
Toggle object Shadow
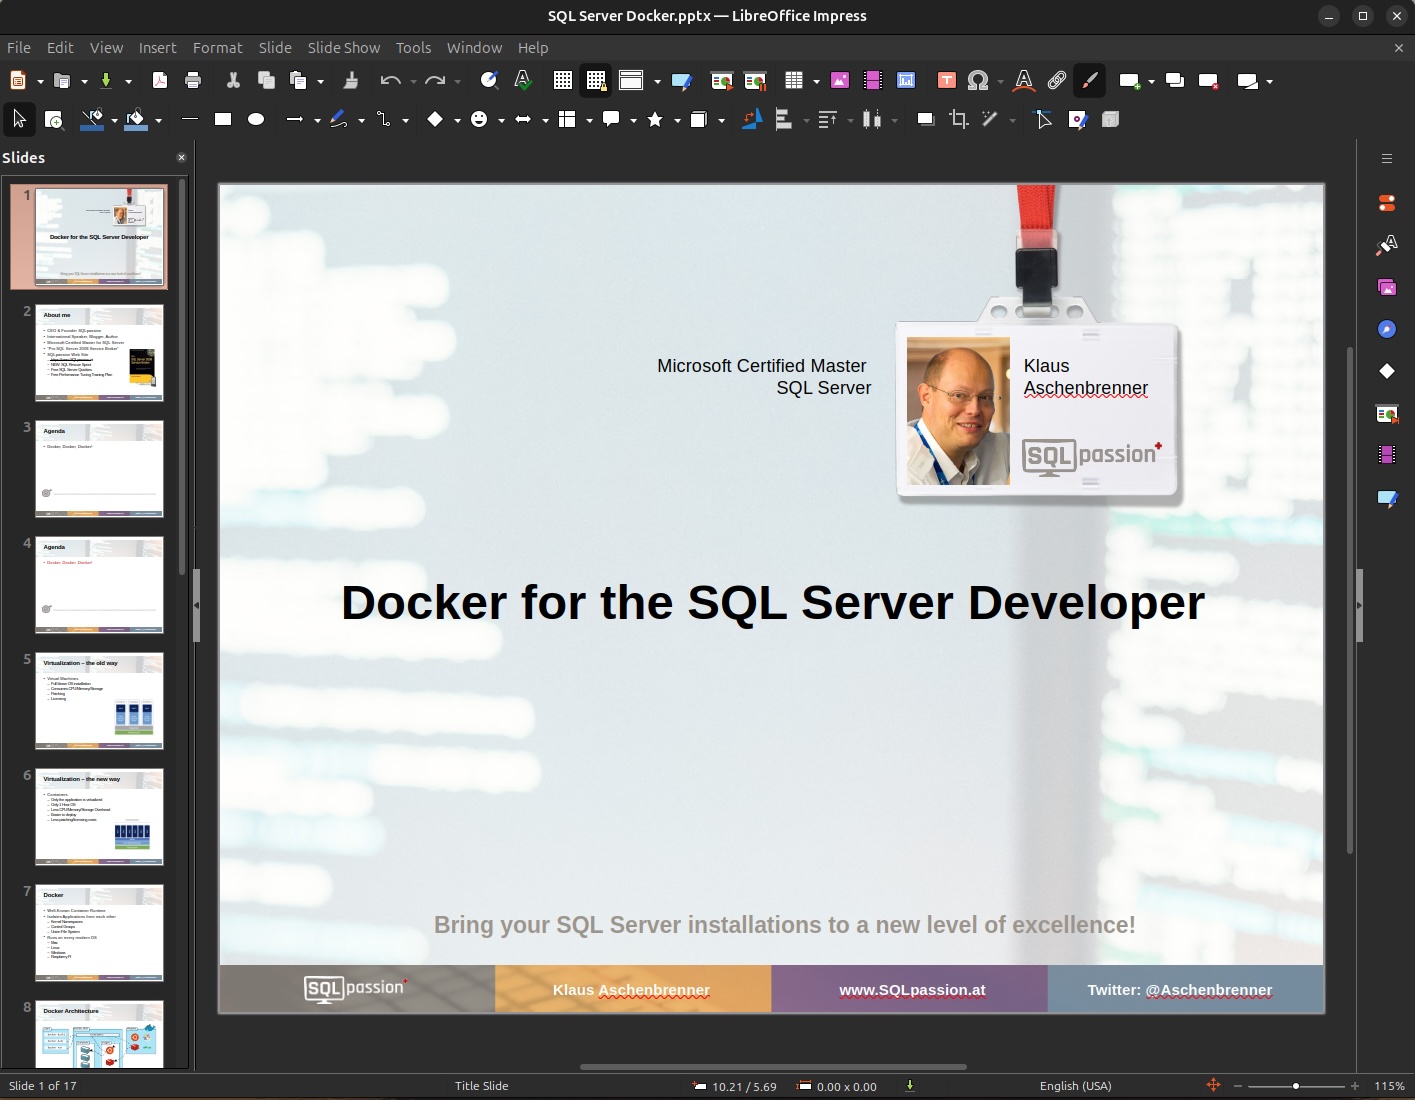[926, 119]
